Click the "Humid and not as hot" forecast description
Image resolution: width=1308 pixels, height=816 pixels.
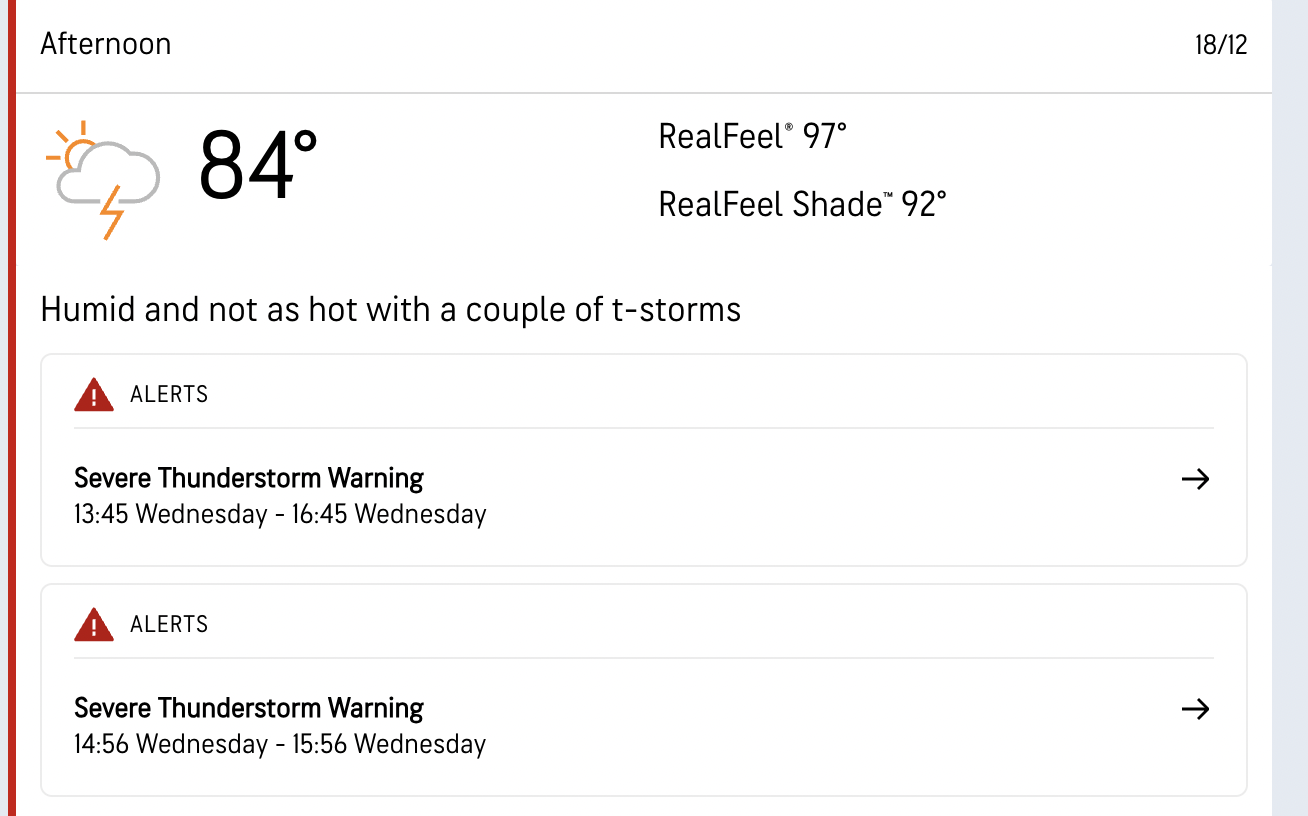391,309
